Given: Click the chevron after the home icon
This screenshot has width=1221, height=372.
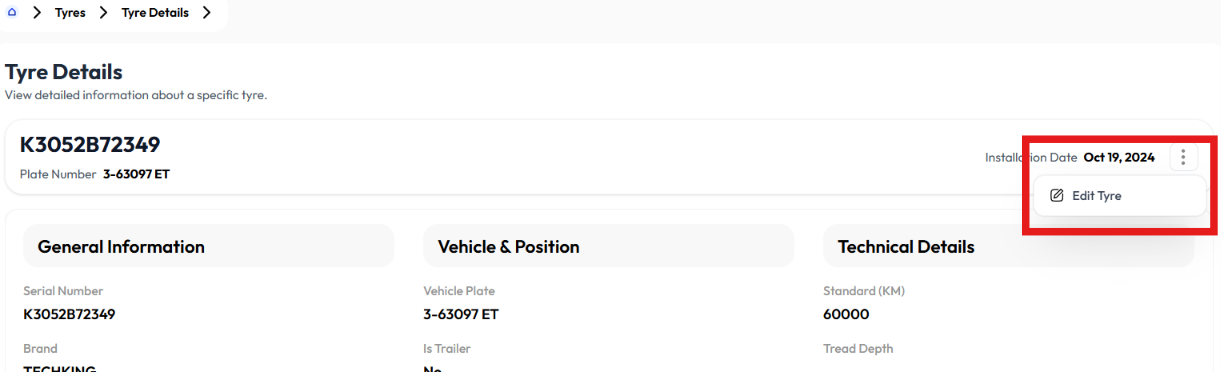Looking at the screenshot, I should tap(36, 13).
